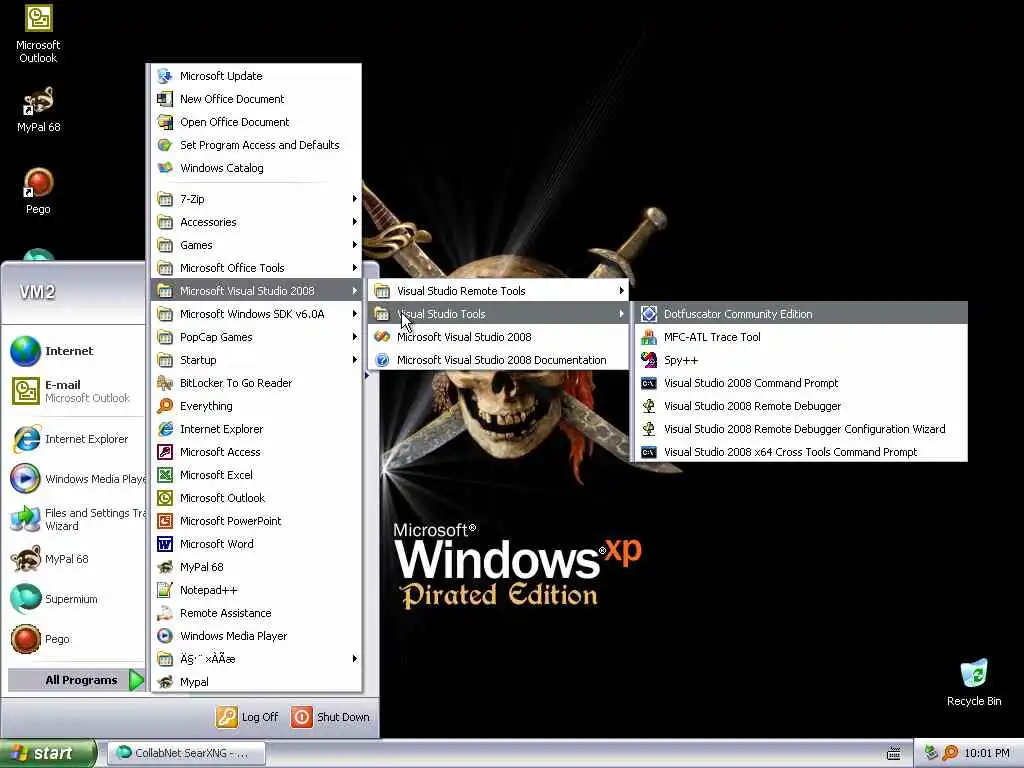Open Files and Settings Transfer Wizard
The image size is (1024, 768).
[x=75, y=519]
